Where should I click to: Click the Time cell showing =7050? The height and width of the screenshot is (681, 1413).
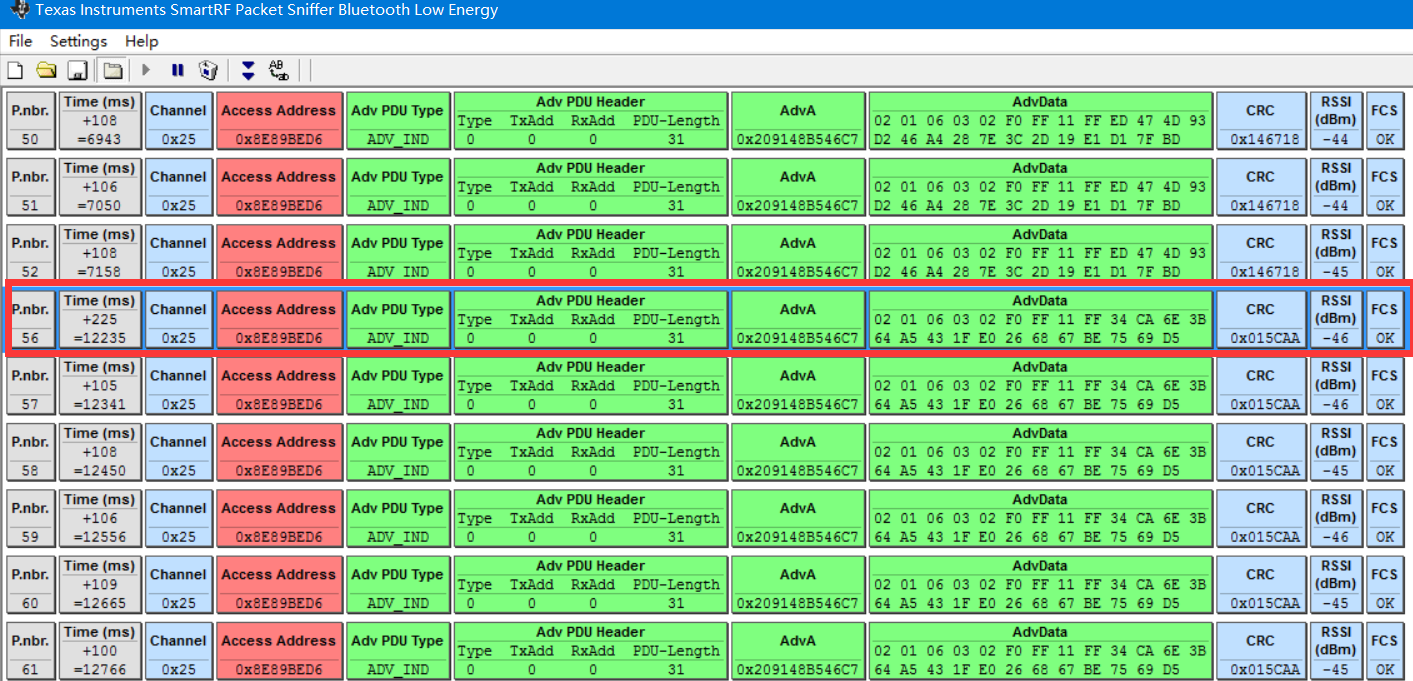pyautogui.click(x=100, y=186)
